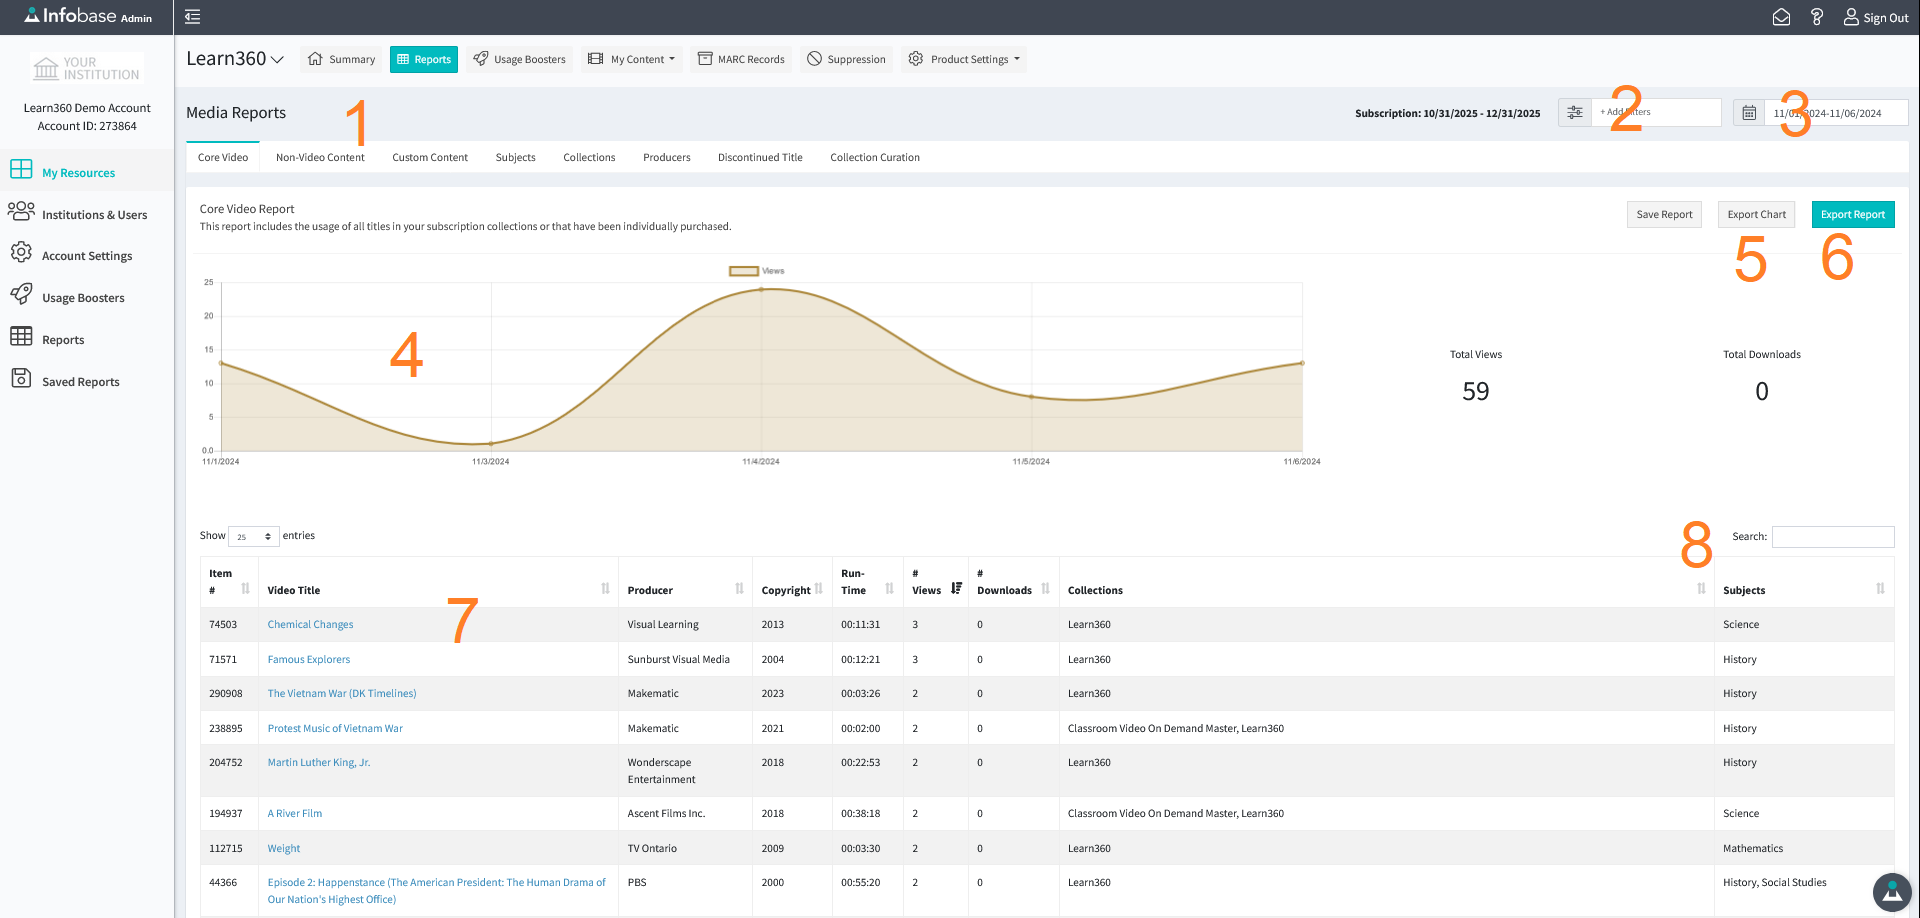Screen dimensions: 1920x918
Task: Click the Total Views value 59
Action: 1476,391
